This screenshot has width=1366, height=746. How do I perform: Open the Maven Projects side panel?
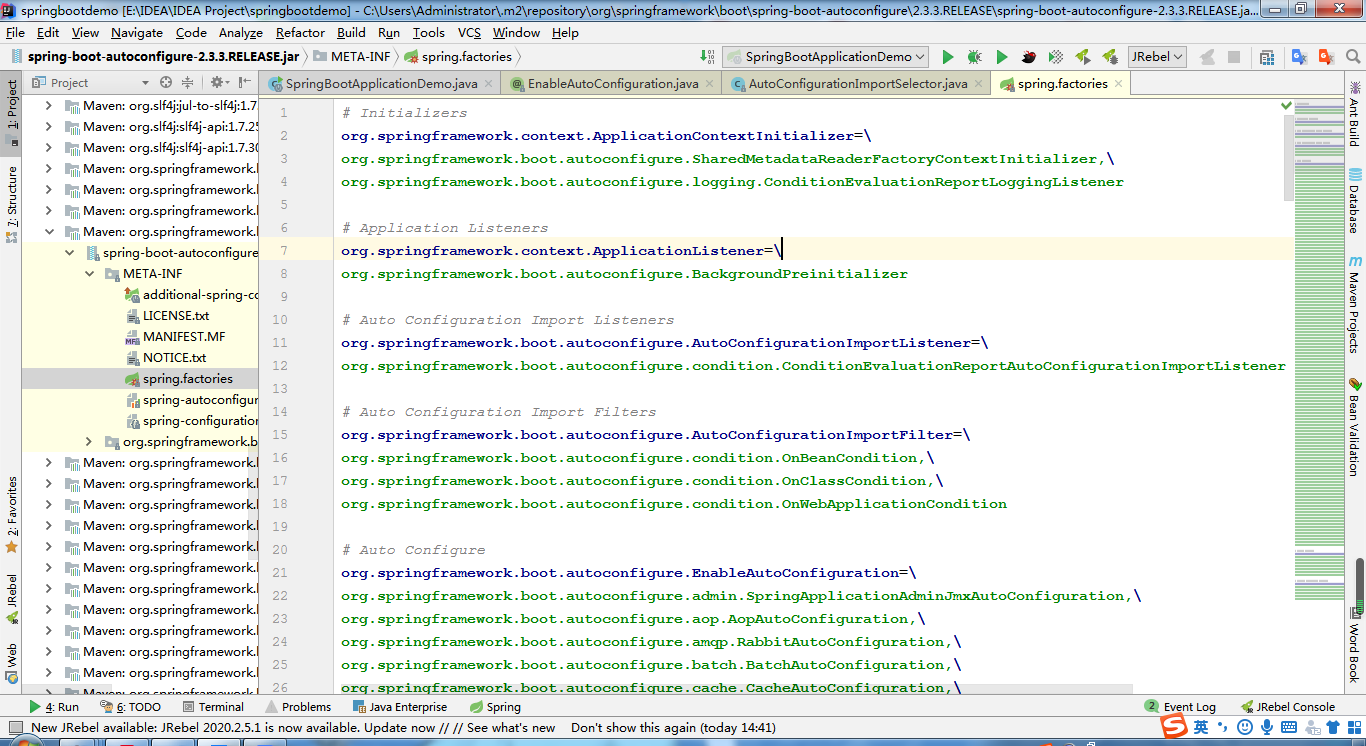(1354, 305)
